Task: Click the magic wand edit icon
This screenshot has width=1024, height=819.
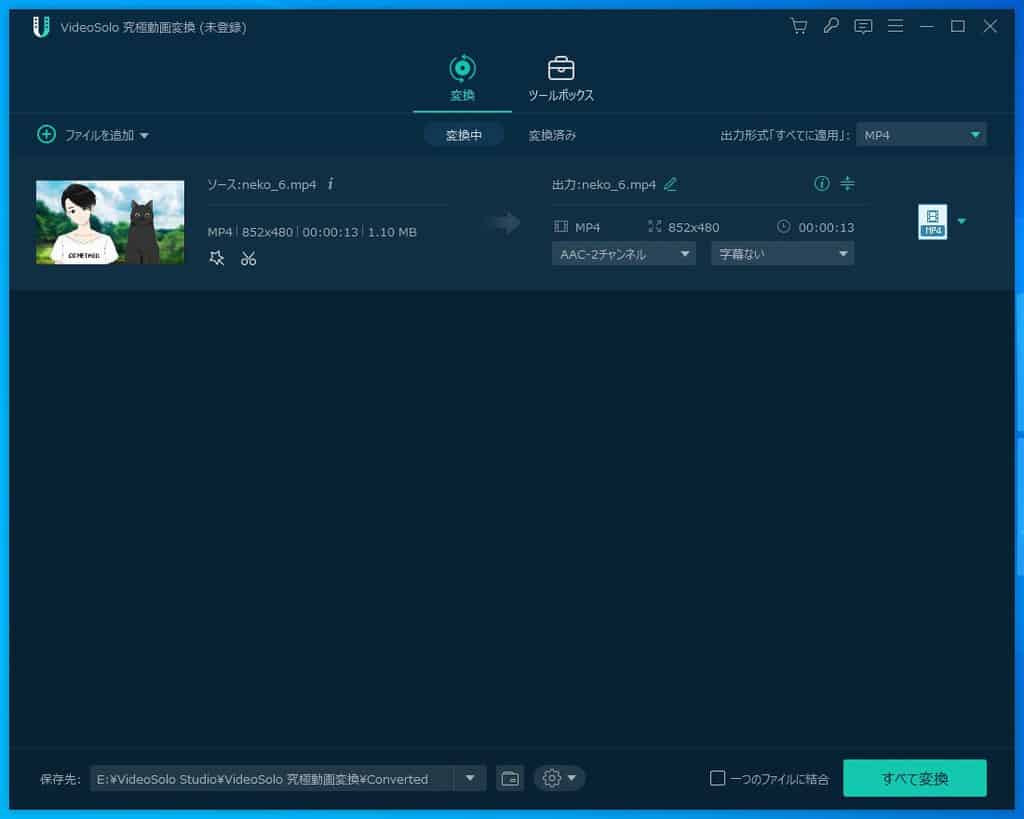Action: pos(216,258)
